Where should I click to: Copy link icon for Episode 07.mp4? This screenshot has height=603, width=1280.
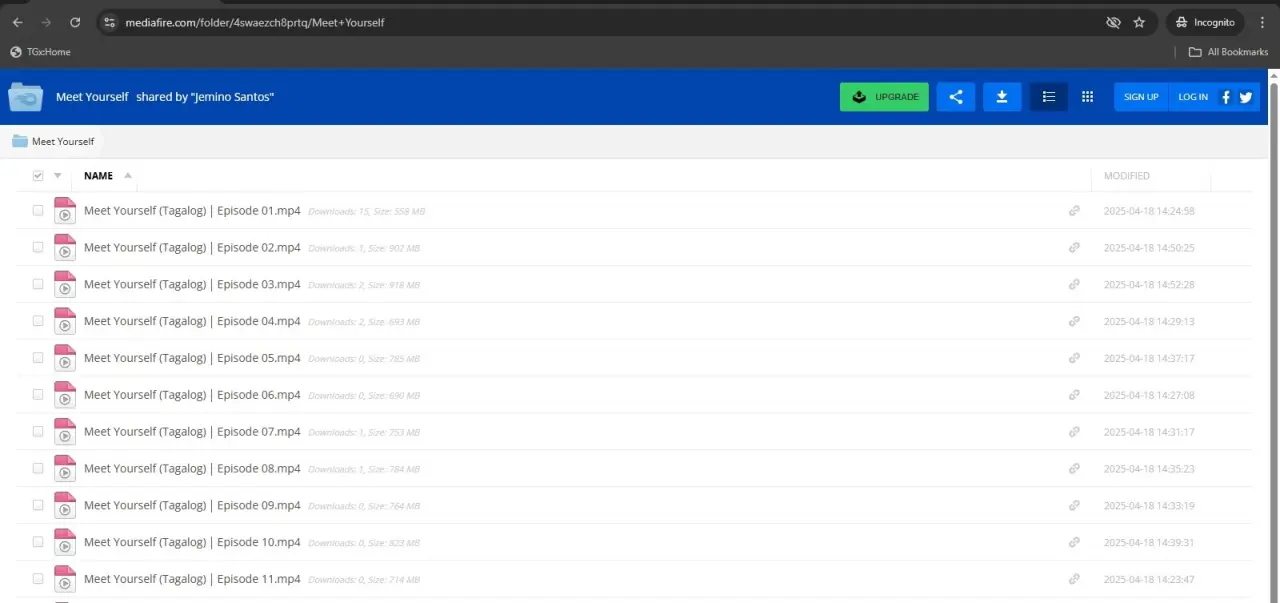click(1074, 431)
